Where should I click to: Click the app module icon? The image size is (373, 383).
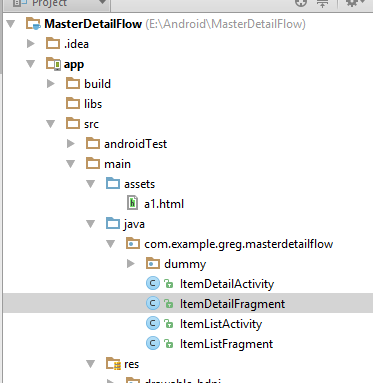(53, 64)
